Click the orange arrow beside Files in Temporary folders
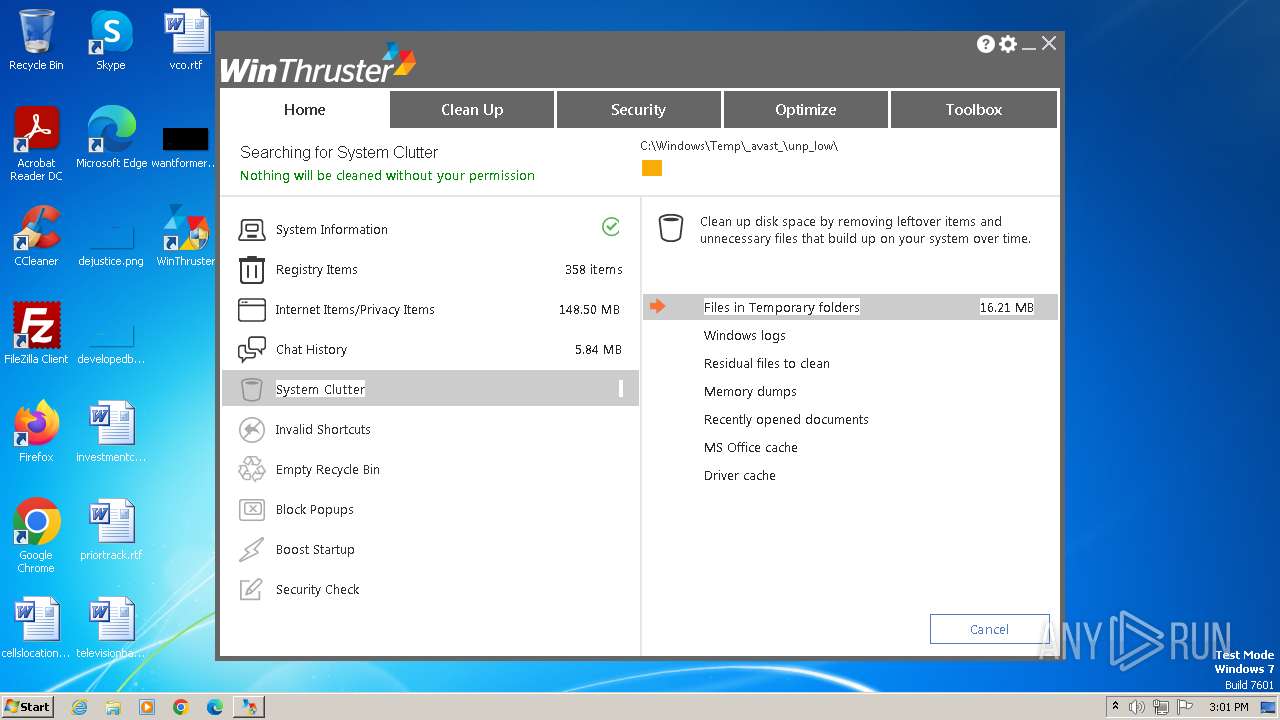 click(657, 306)
